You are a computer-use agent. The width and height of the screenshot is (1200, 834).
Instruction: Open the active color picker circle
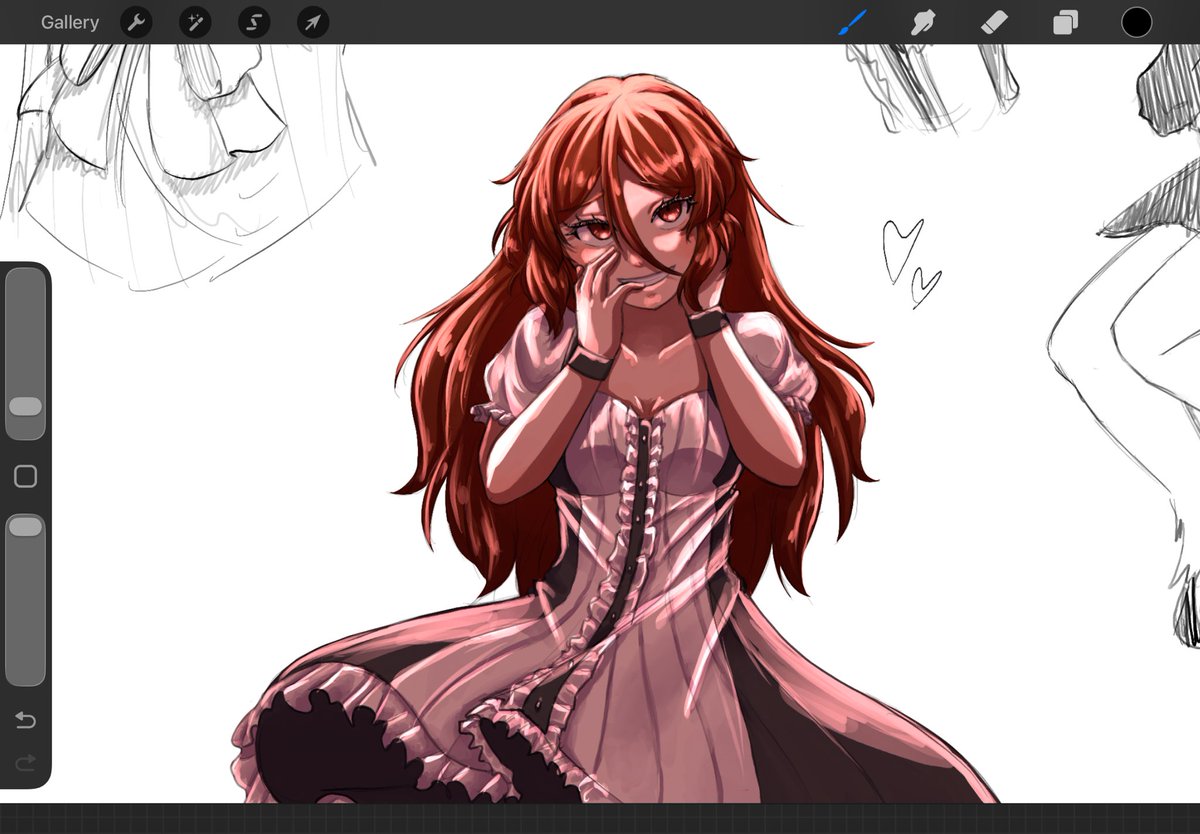click(x=1136, y=22)
